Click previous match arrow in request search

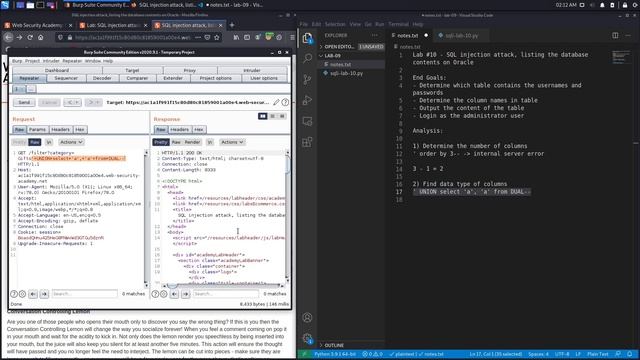(33, 294)
